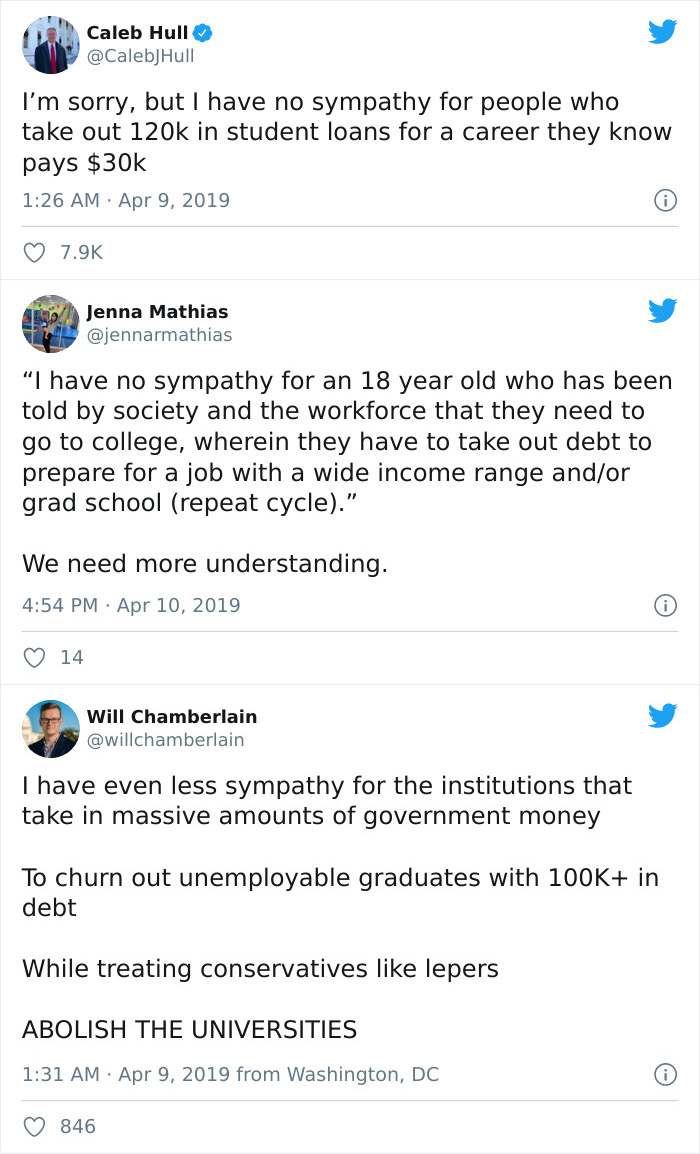Click the info icon on Jenna Mathias's tweet
700x1154 pixels.
pyautogui.click(x=665, y=605)
